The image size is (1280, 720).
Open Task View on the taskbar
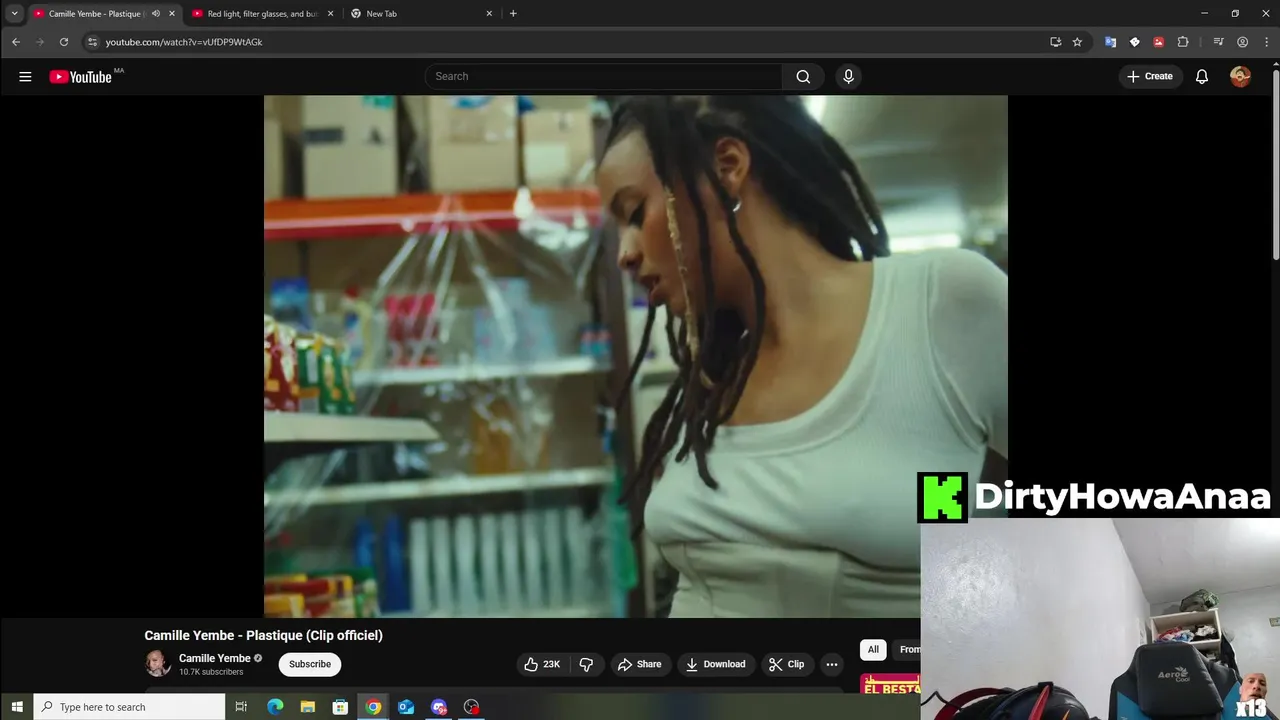241,707
